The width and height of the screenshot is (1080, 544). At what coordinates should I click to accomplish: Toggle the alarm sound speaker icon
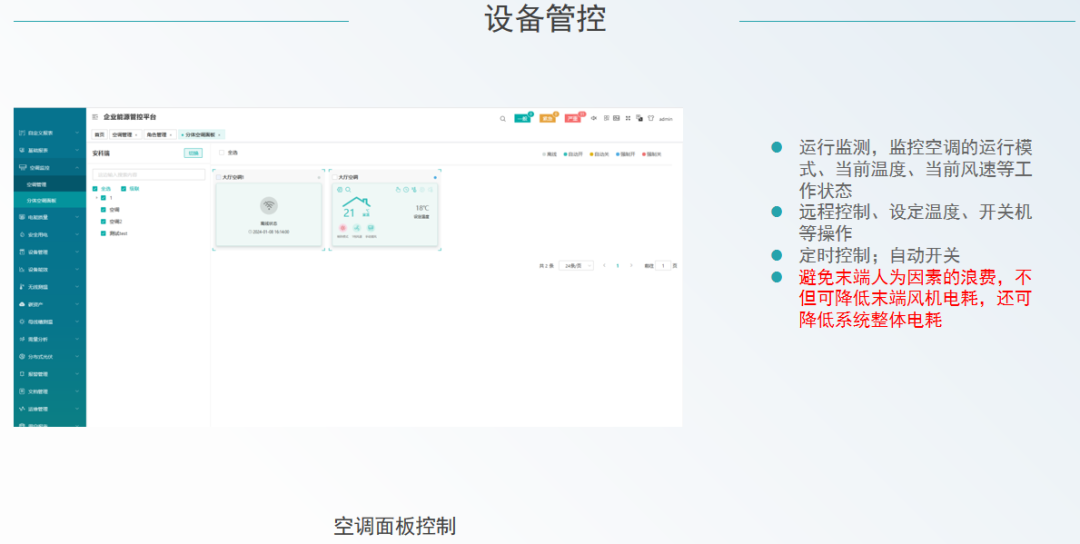[594, 118]
